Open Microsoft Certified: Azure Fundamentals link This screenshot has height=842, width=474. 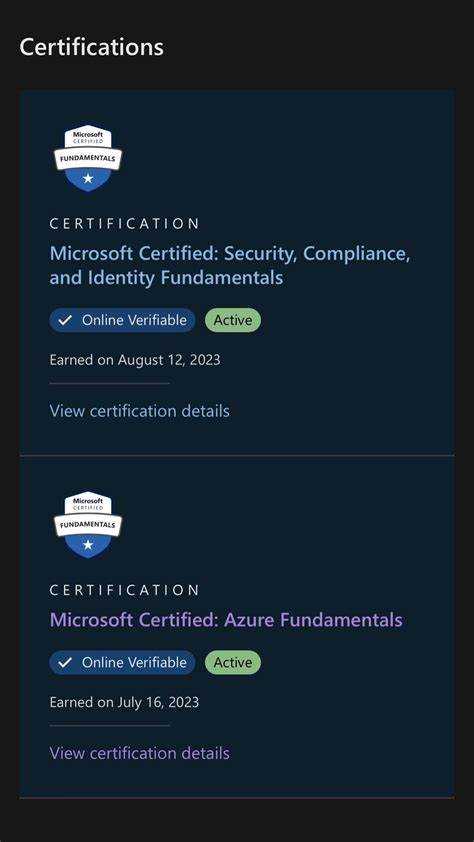click(x=226, y=620)
